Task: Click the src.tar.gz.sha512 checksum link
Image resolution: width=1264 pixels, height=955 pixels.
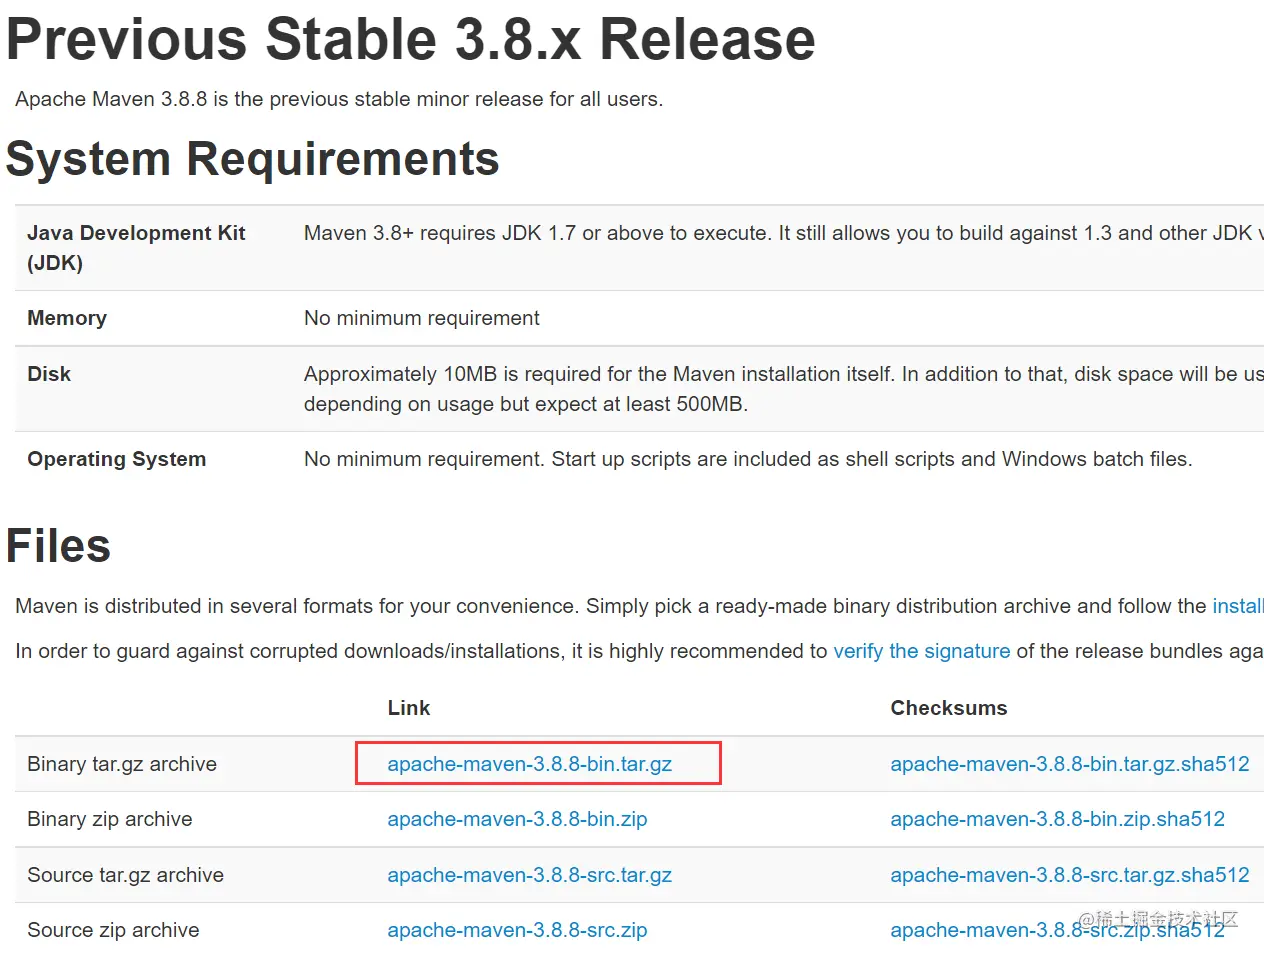Action: click(1070, 875)
